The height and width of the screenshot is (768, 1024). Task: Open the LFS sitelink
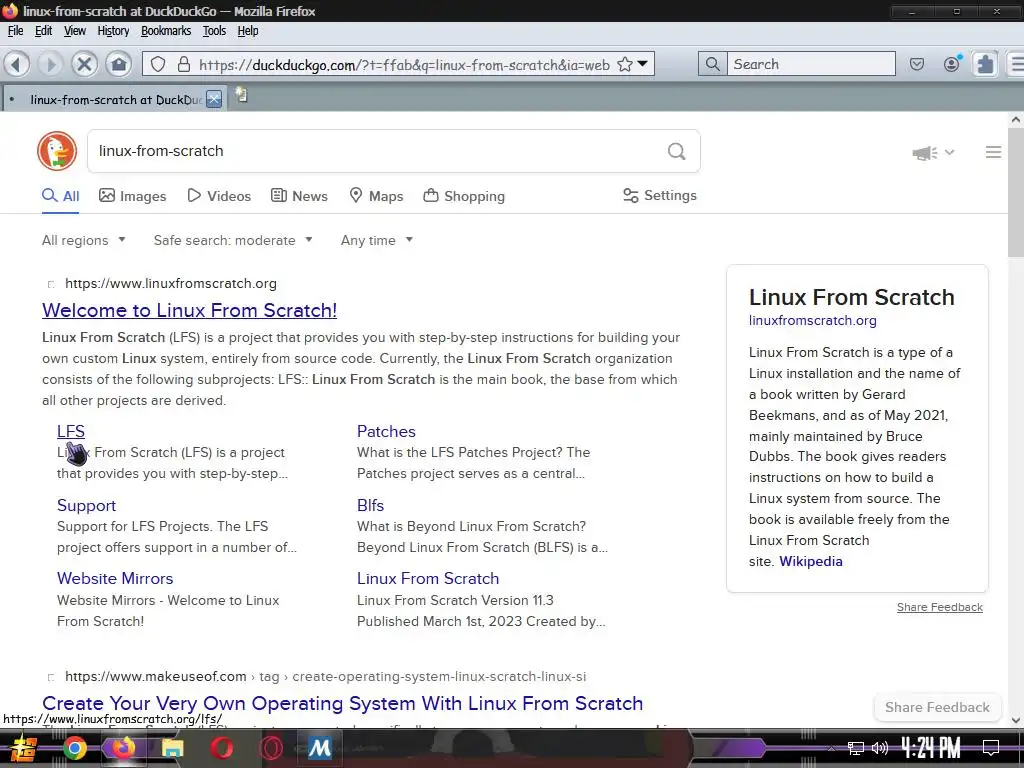tap(71, 432)
